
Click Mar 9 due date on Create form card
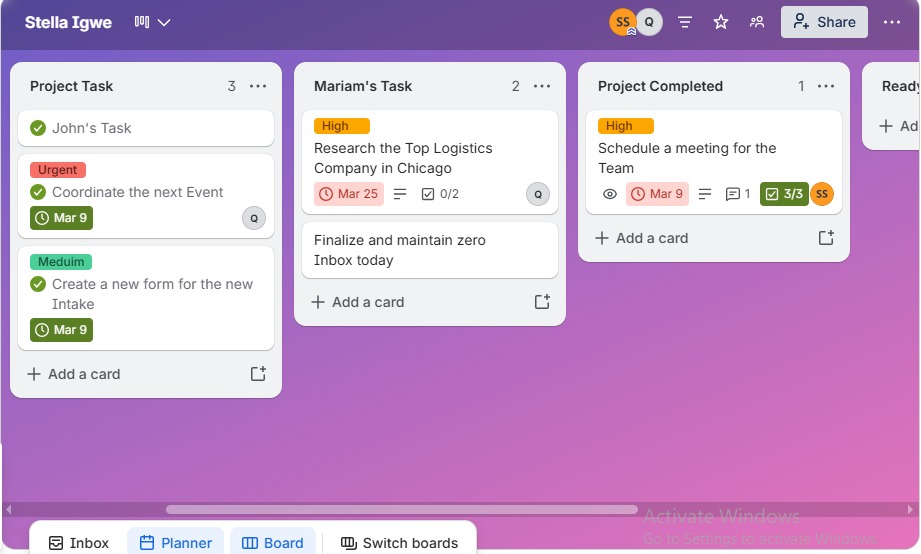[62, 330]
